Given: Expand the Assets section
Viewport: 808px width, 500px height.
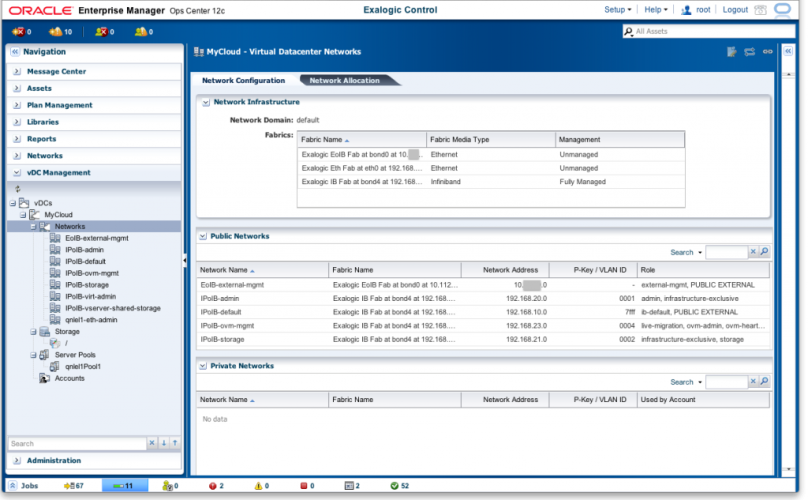Looking at the screenshot, I should [17, 89].
